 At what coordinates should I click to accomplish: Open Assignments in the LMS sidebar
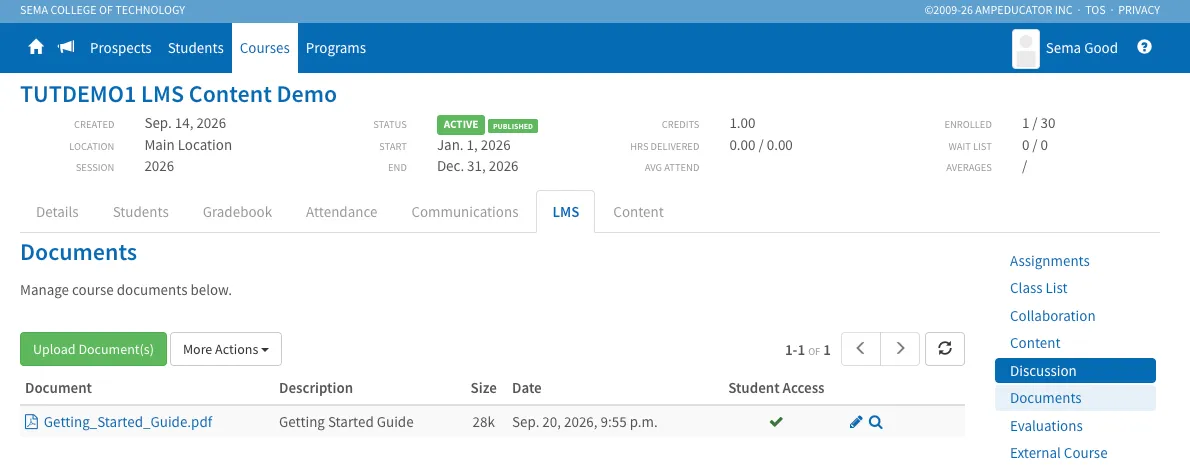click(1050, 261)
